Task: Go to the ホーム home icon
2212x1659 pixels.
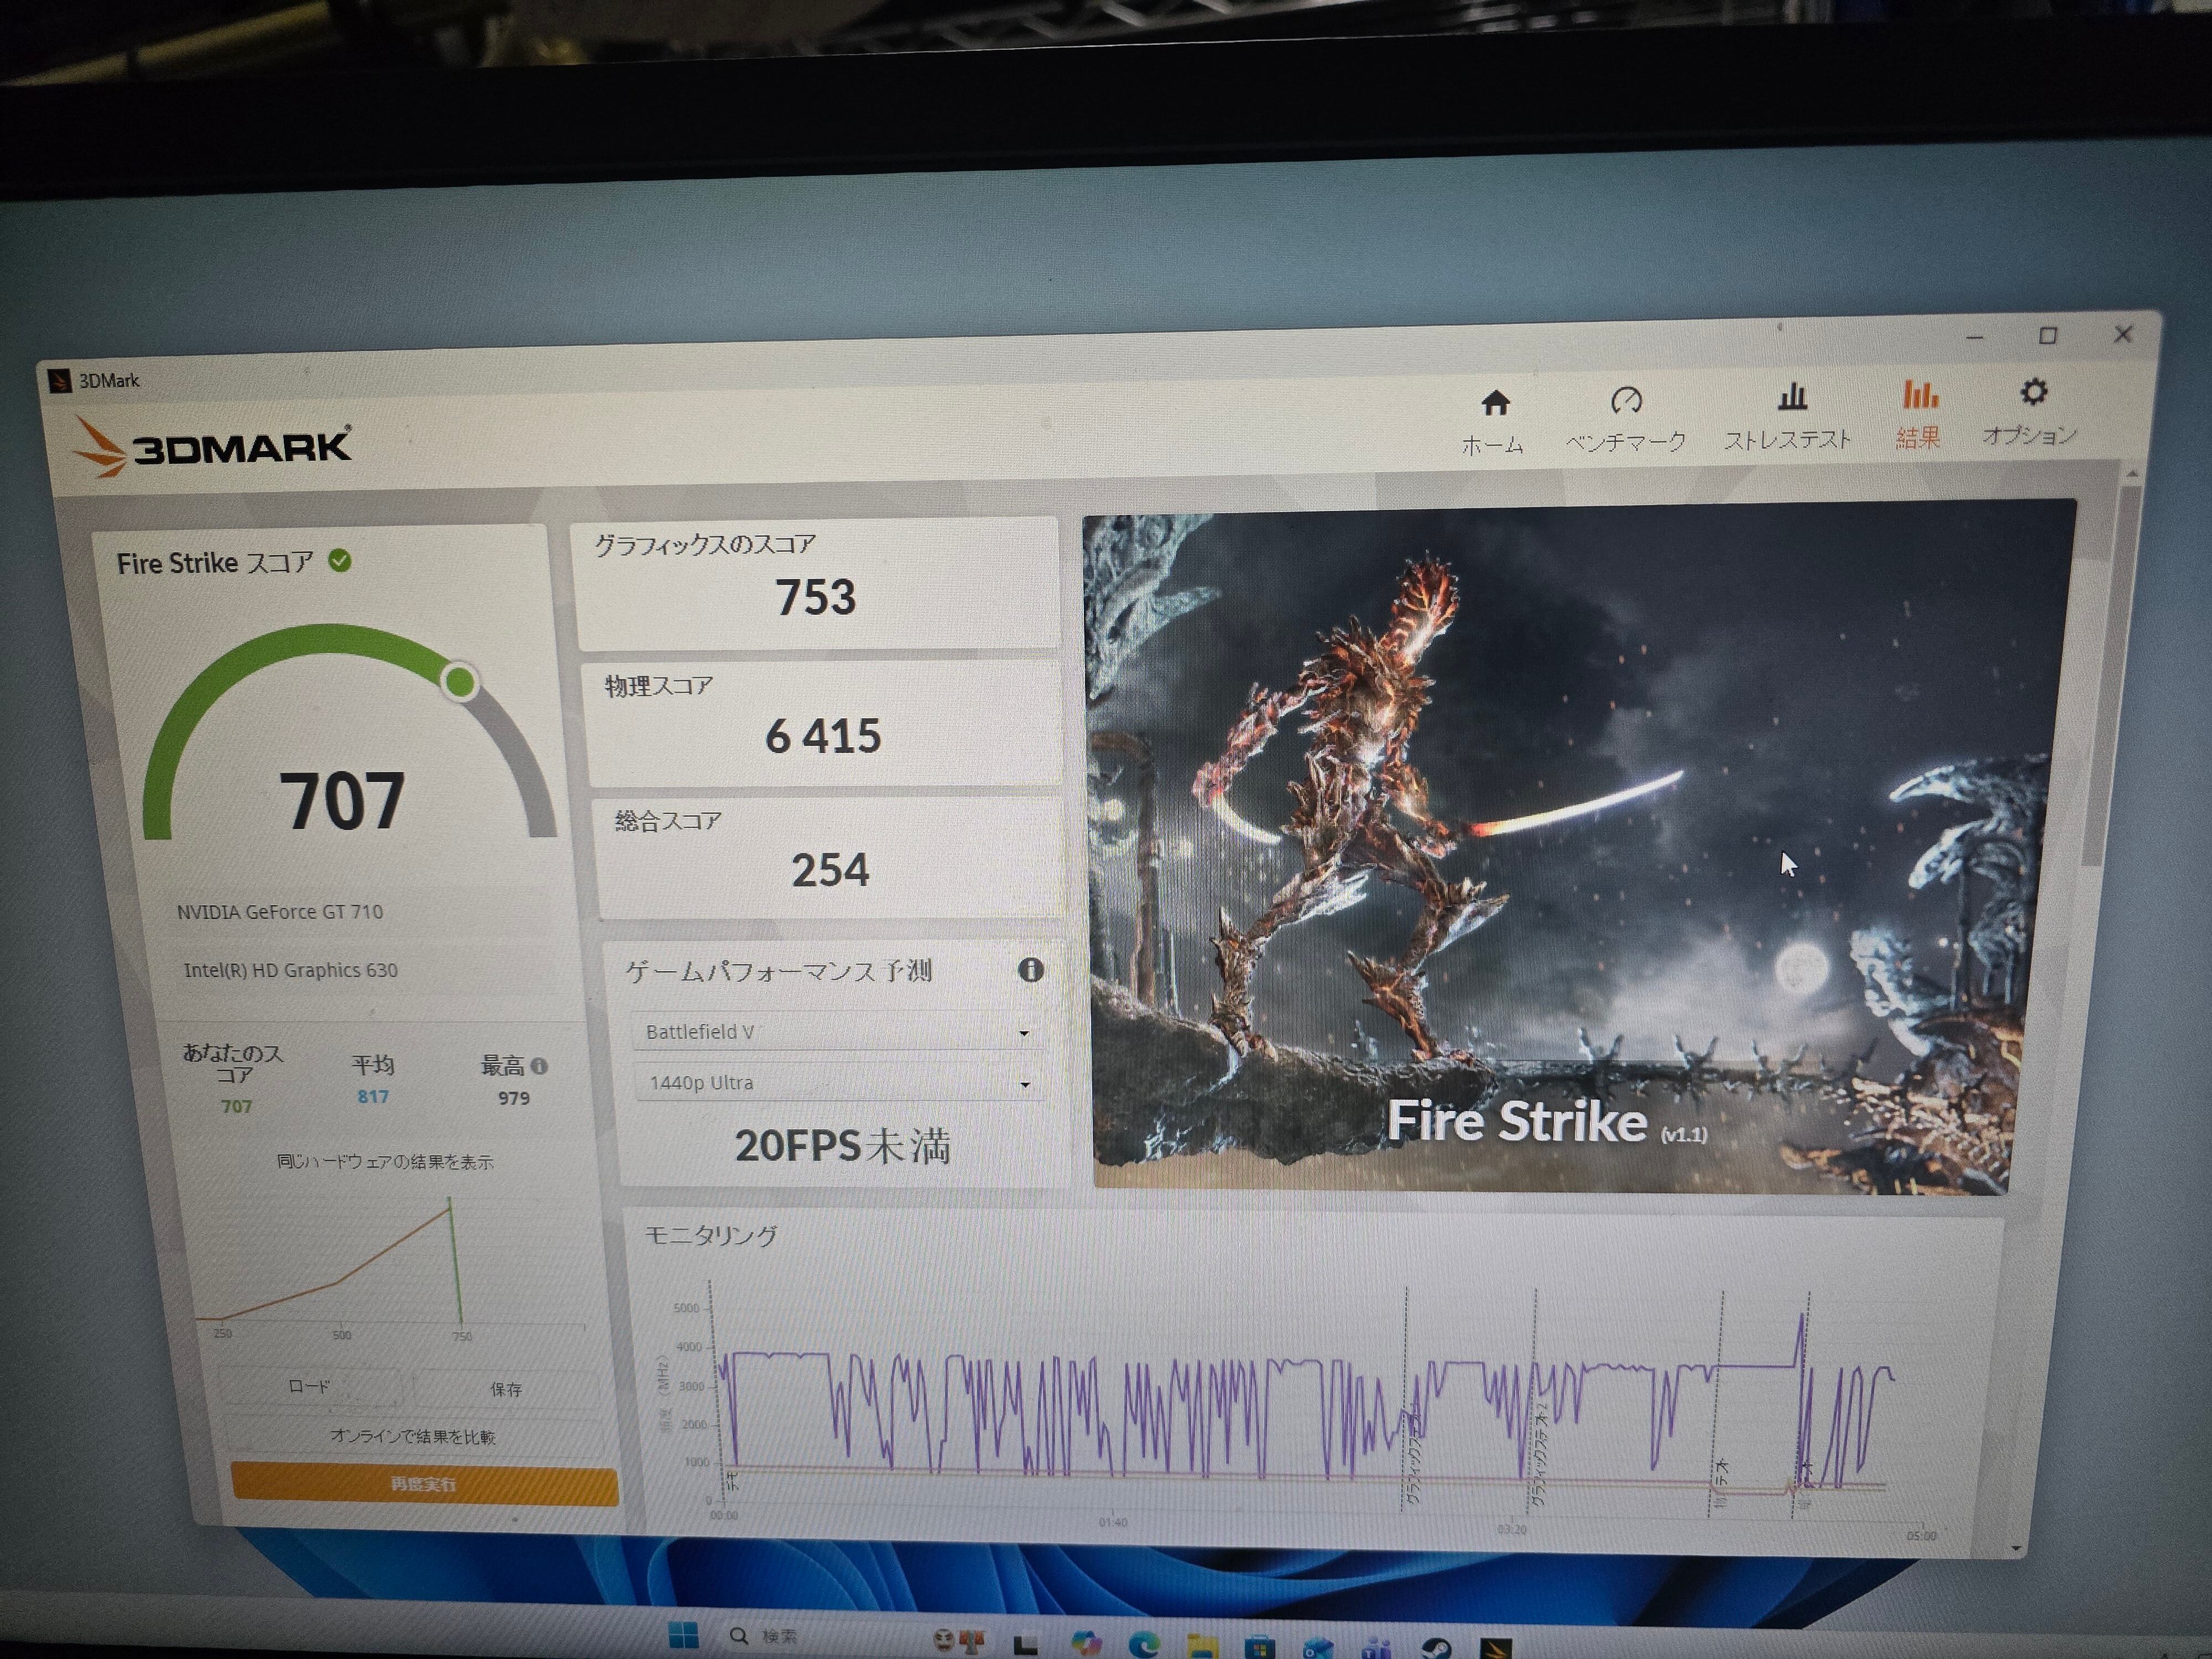Action: click(x=1494, y=404)
